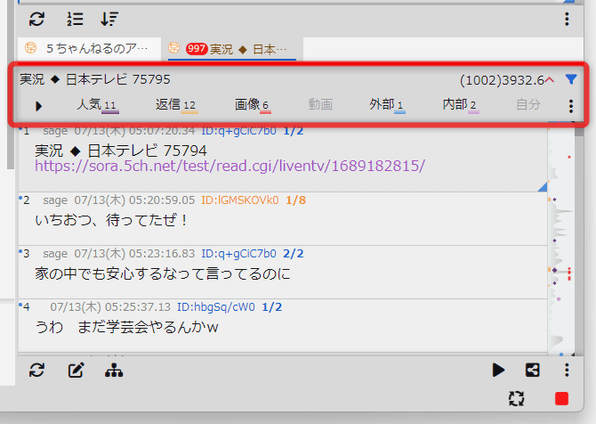The height and width of the screenshot is (424, 596).
Task: Toggle the 返信 12 filter
Action: [176, 105]
